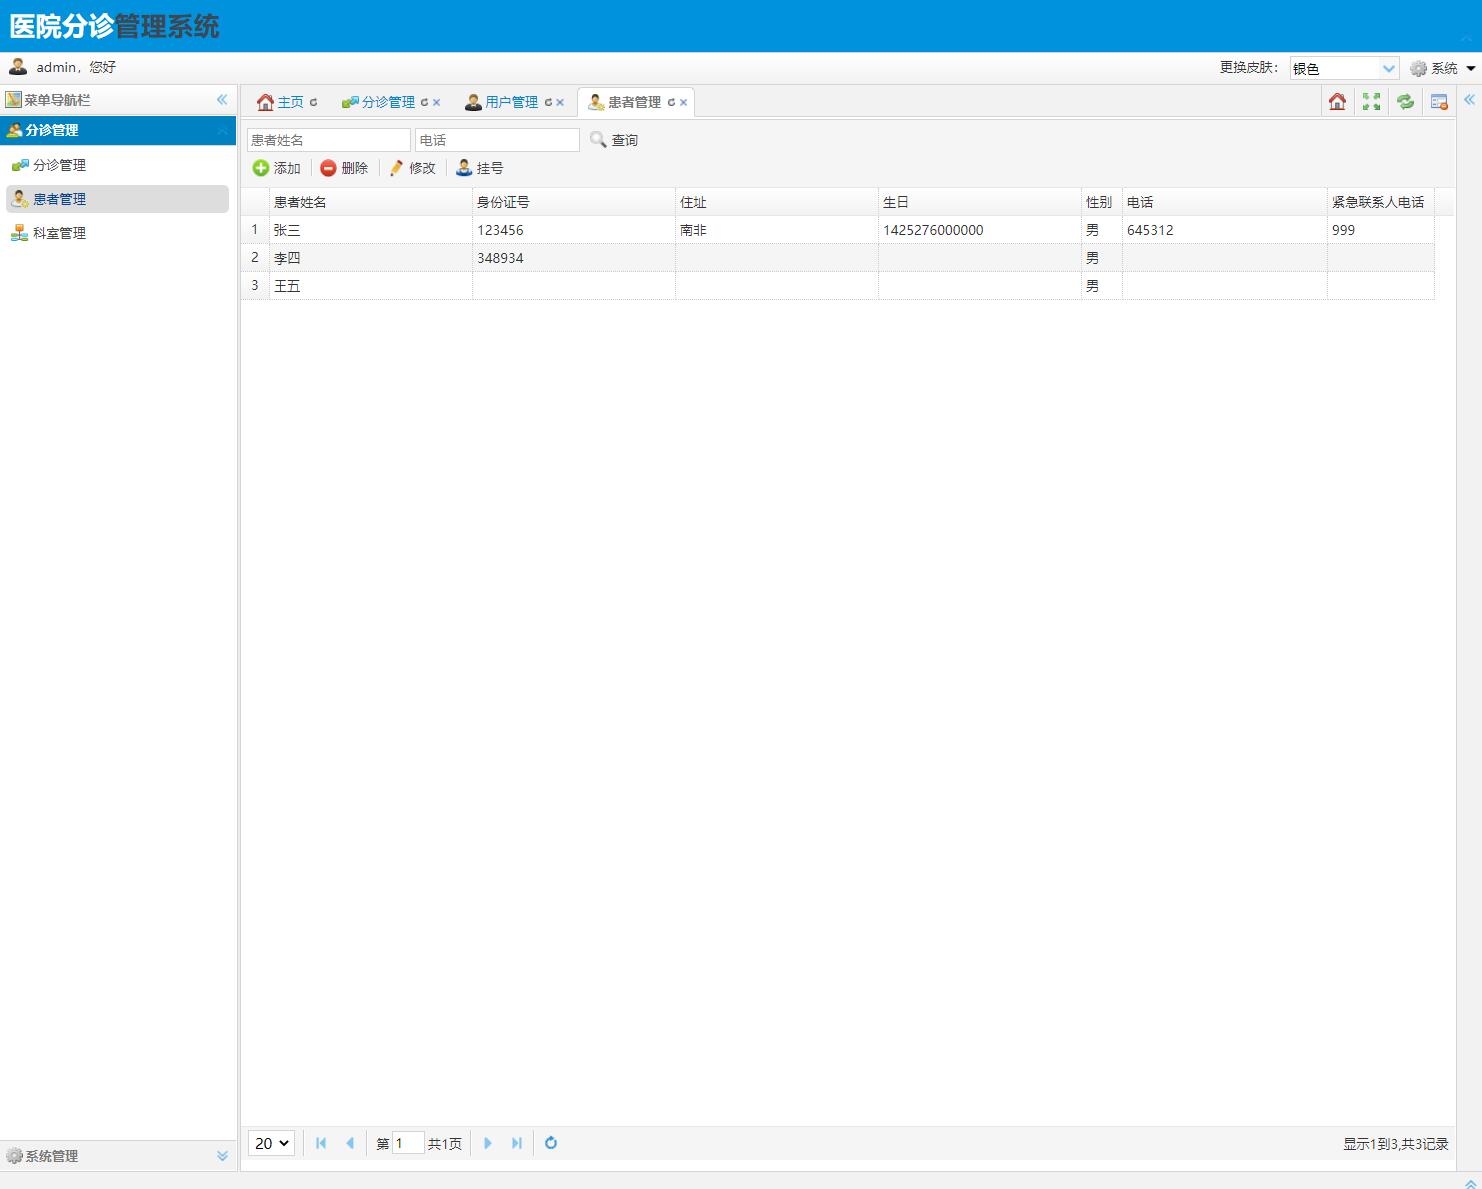The image size is (1482, 1189).
Task: Click the green fullscreen arrows icon
Action: (x=1371, y=101)
